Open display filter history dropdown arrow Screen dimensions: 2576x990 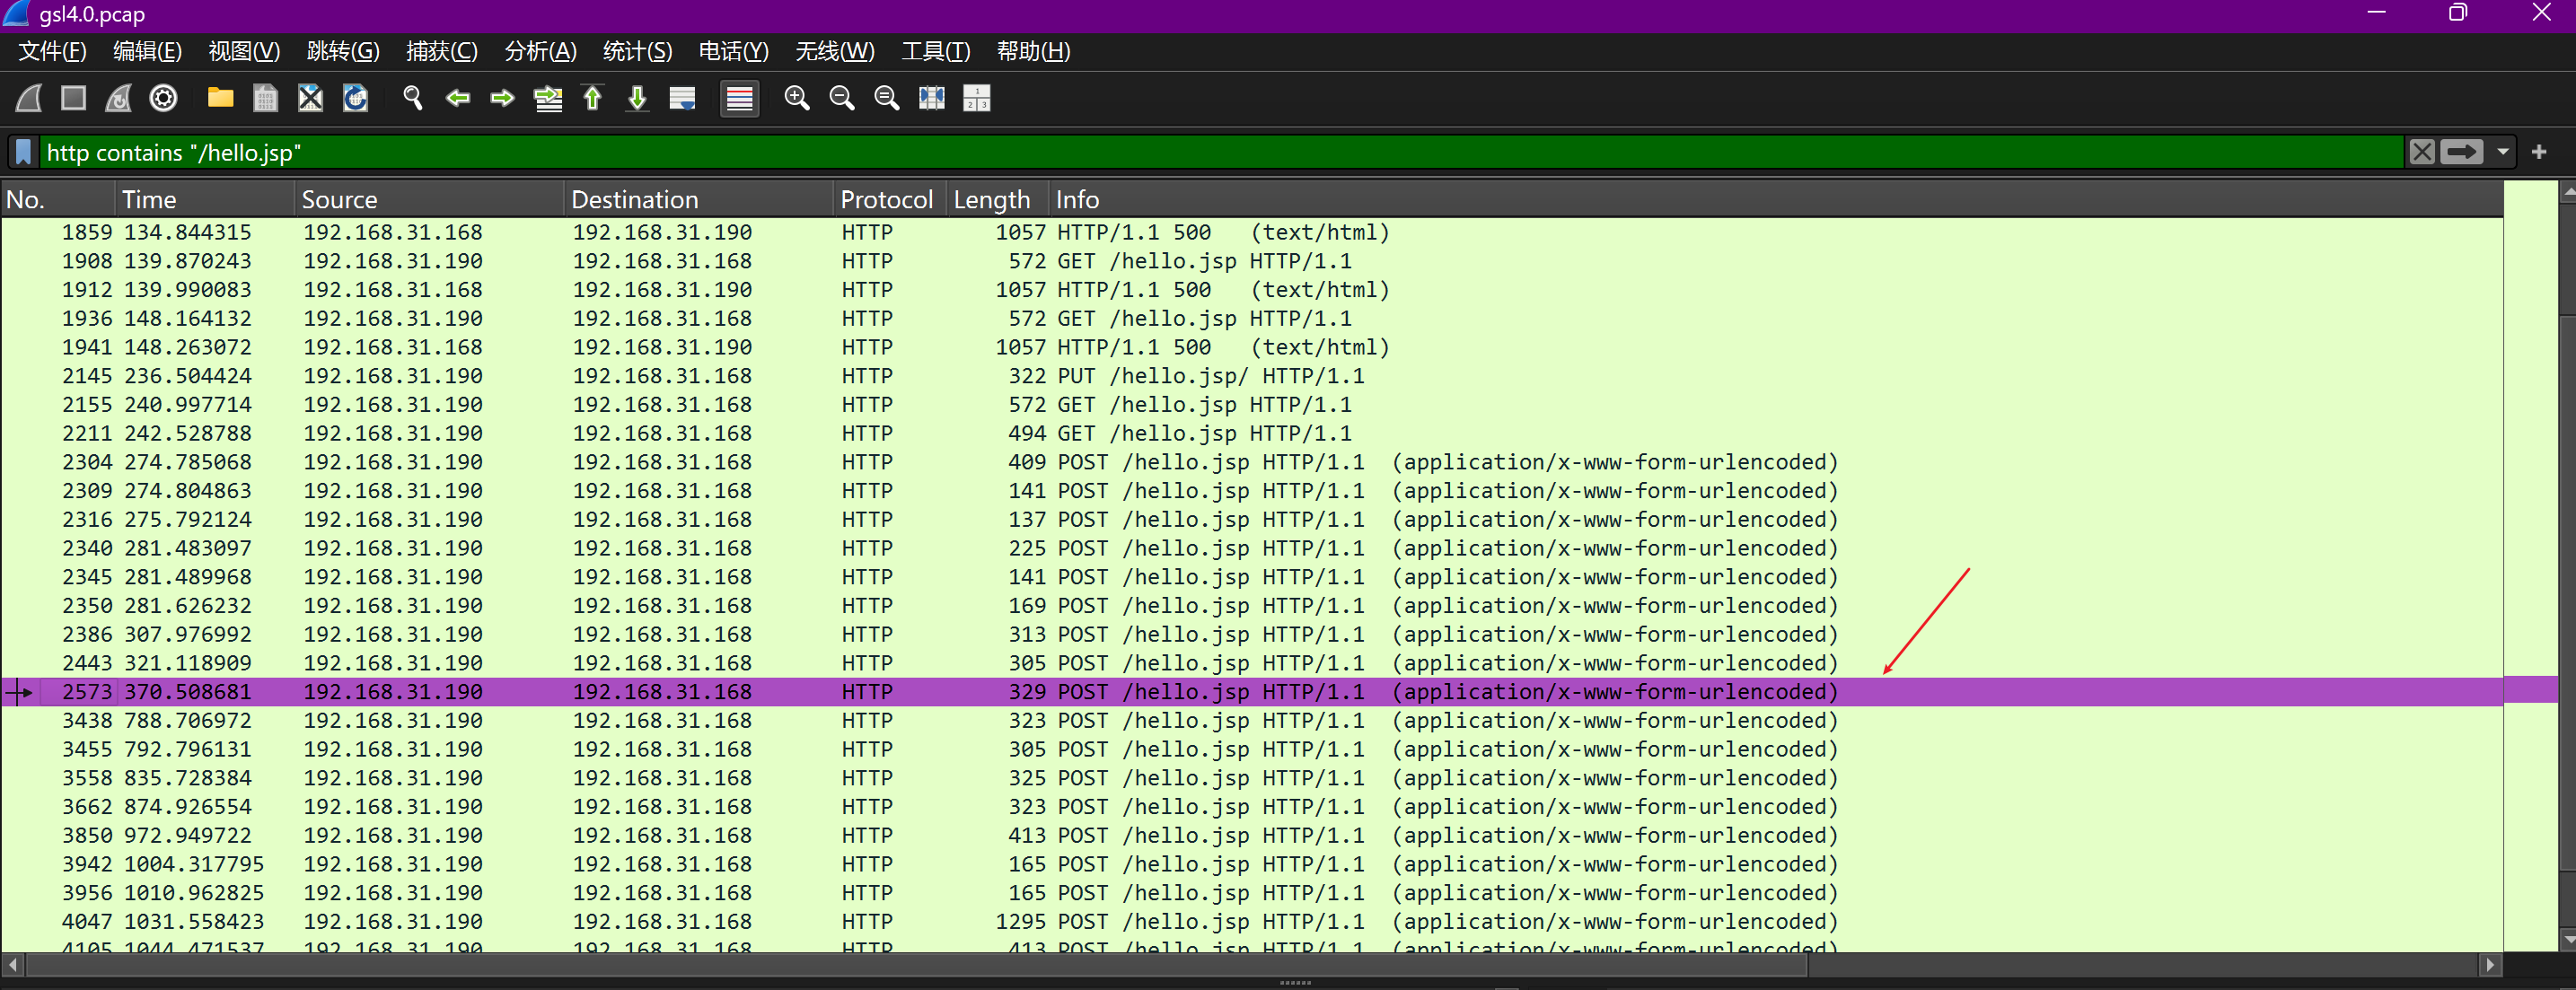[2502, 152]
